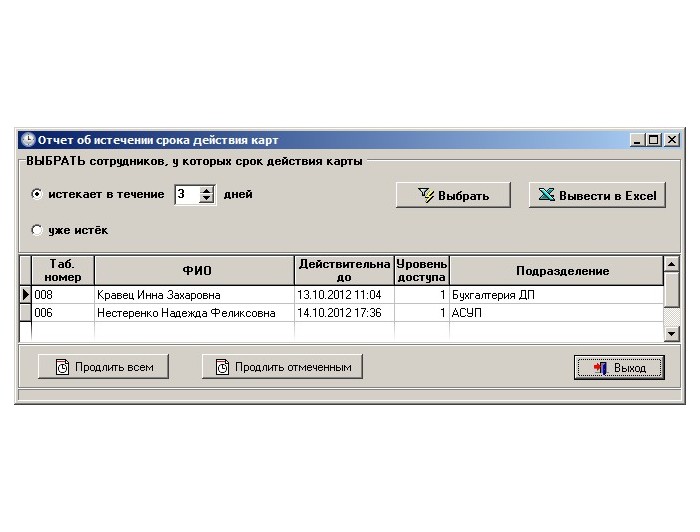700x532 pixels.
Task: Click date cell '13.10.2012 11:04'
Action: pyautogui.click(x=344, y=295)
